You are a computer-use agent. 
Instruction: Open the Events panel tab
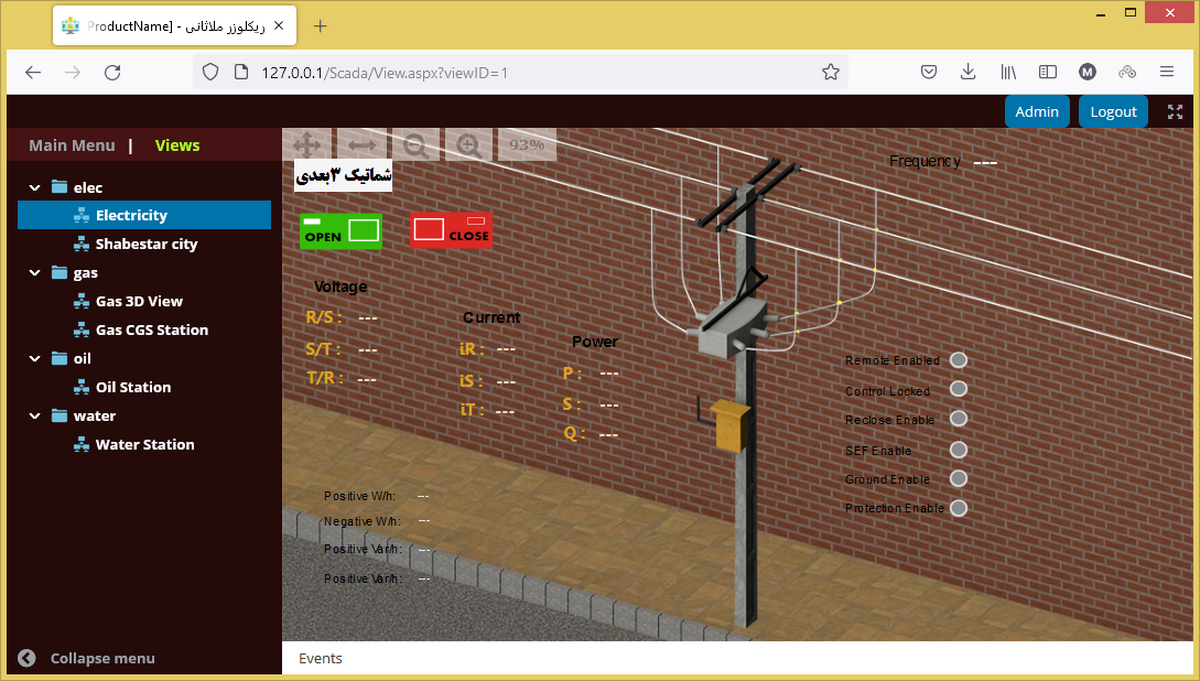click(x=320, y=659)
